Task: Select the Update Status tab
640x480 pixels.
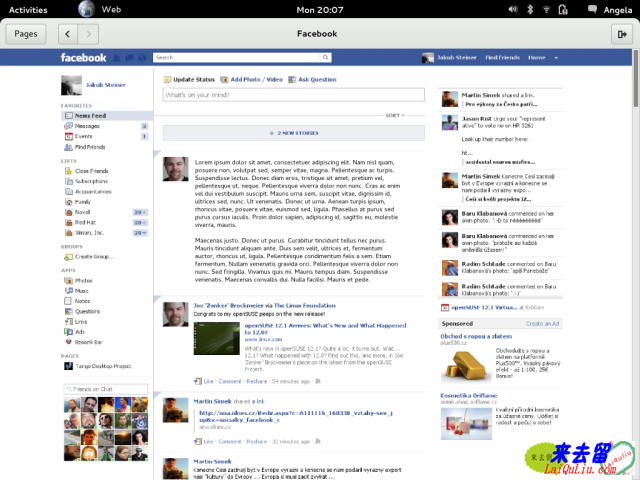Action: pos(189,80)
